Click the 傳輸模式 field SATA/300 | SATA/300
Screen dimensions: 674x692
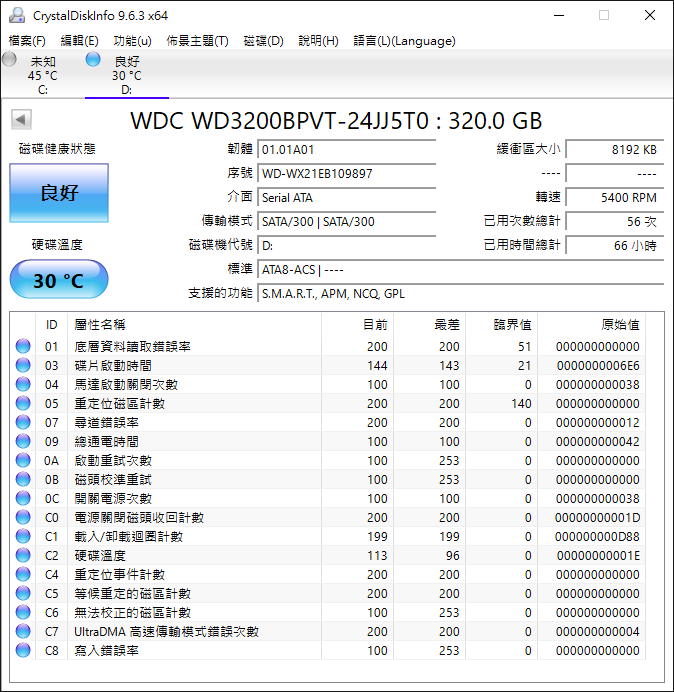[346, 221]
